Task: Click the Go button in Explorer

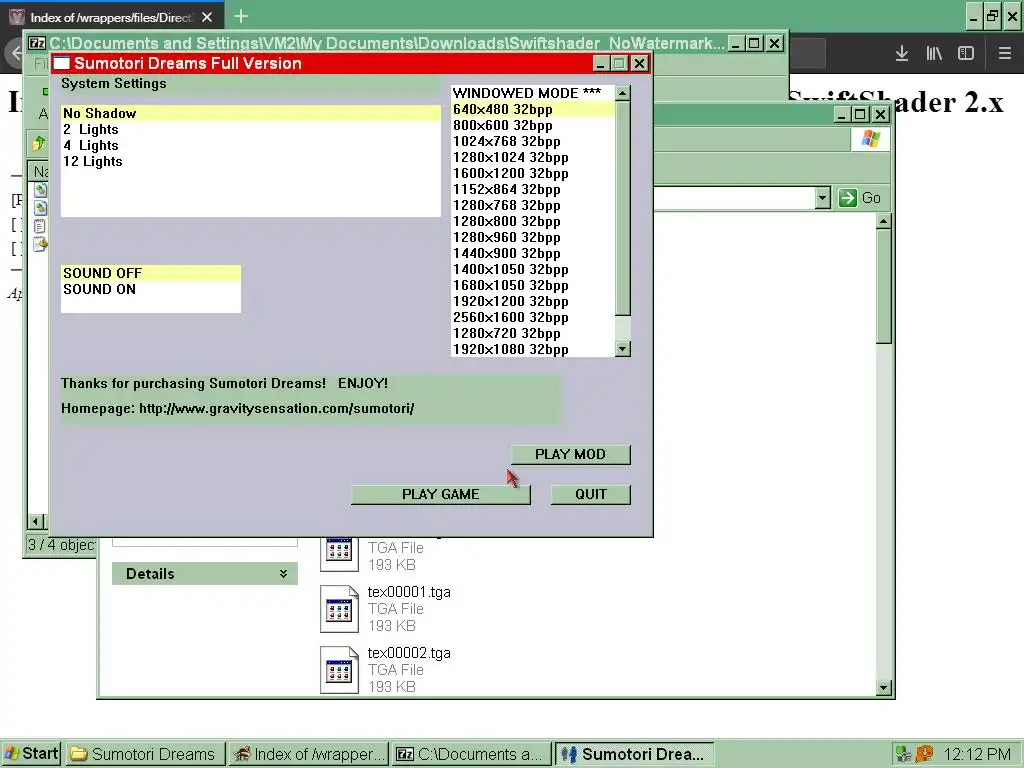Action: (860, 198)
